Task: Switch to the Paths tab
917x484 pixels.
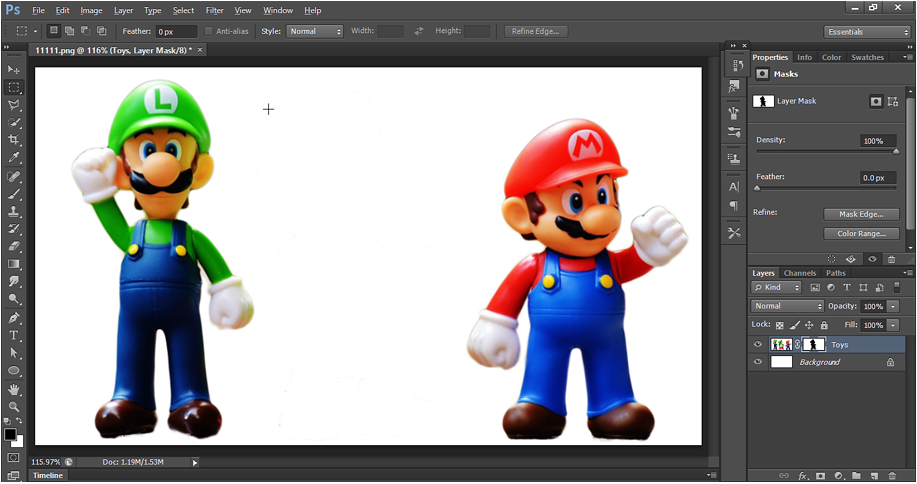Action: coord(836,273)
